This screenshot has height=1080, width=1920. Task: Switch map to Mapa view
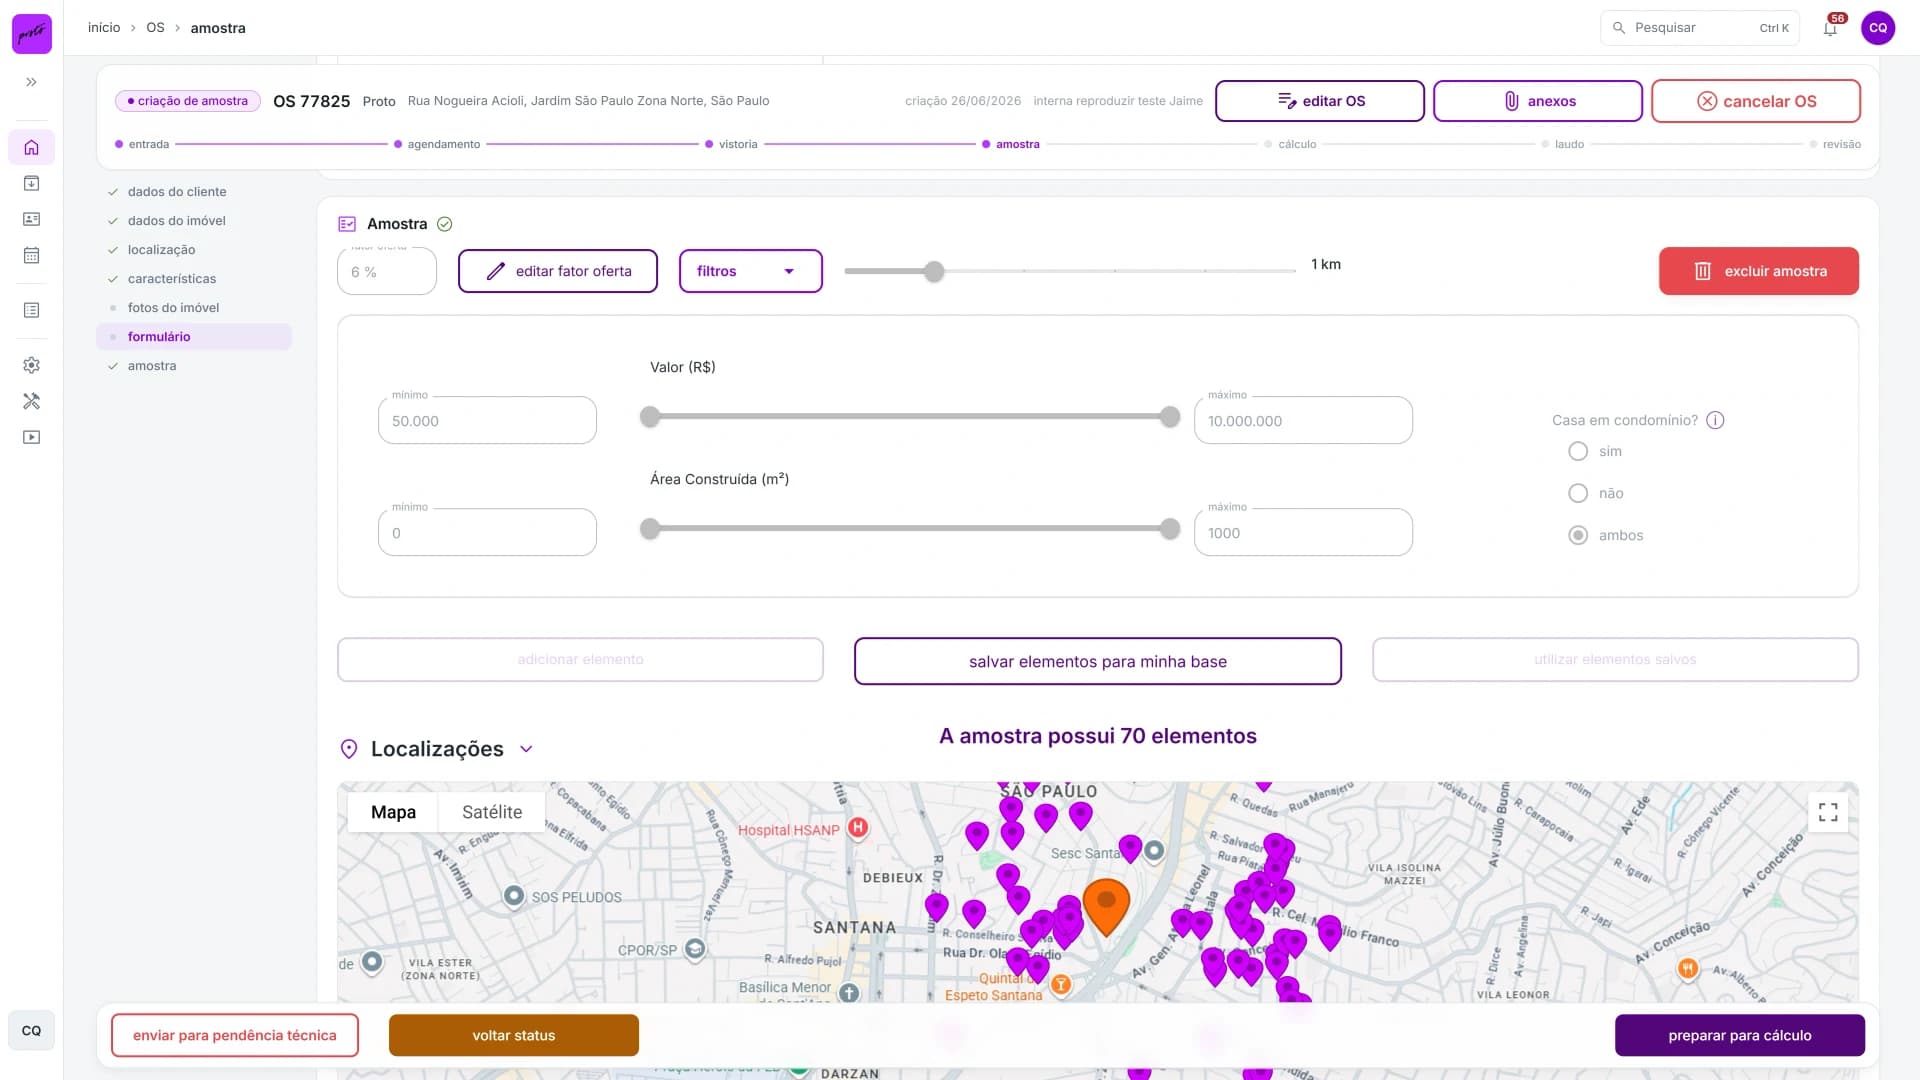pos(393,812)
